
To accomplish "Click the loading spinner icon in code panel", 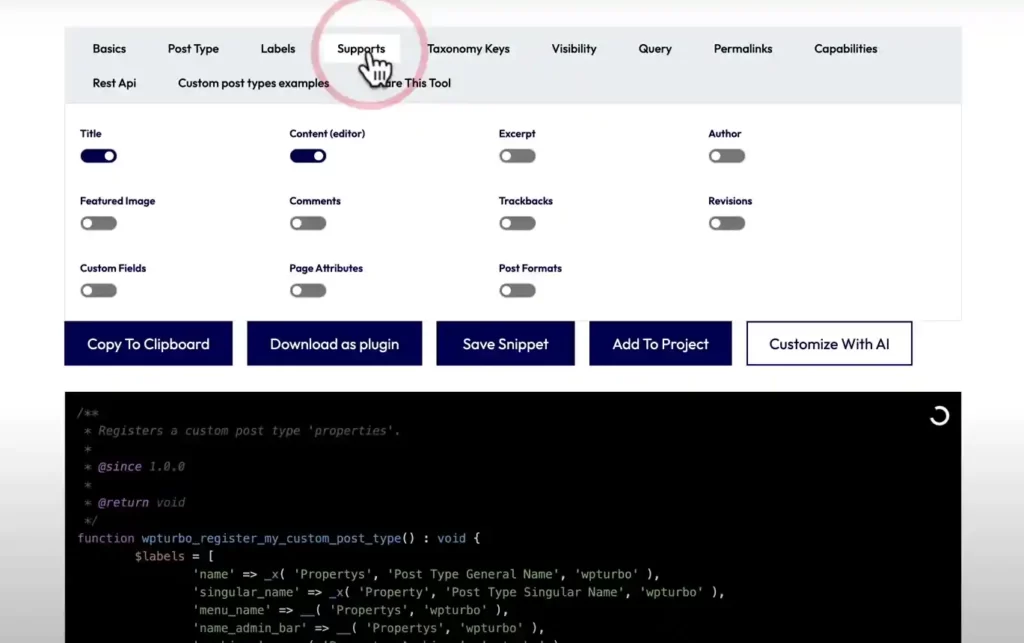I will click(x=939, y=416).
